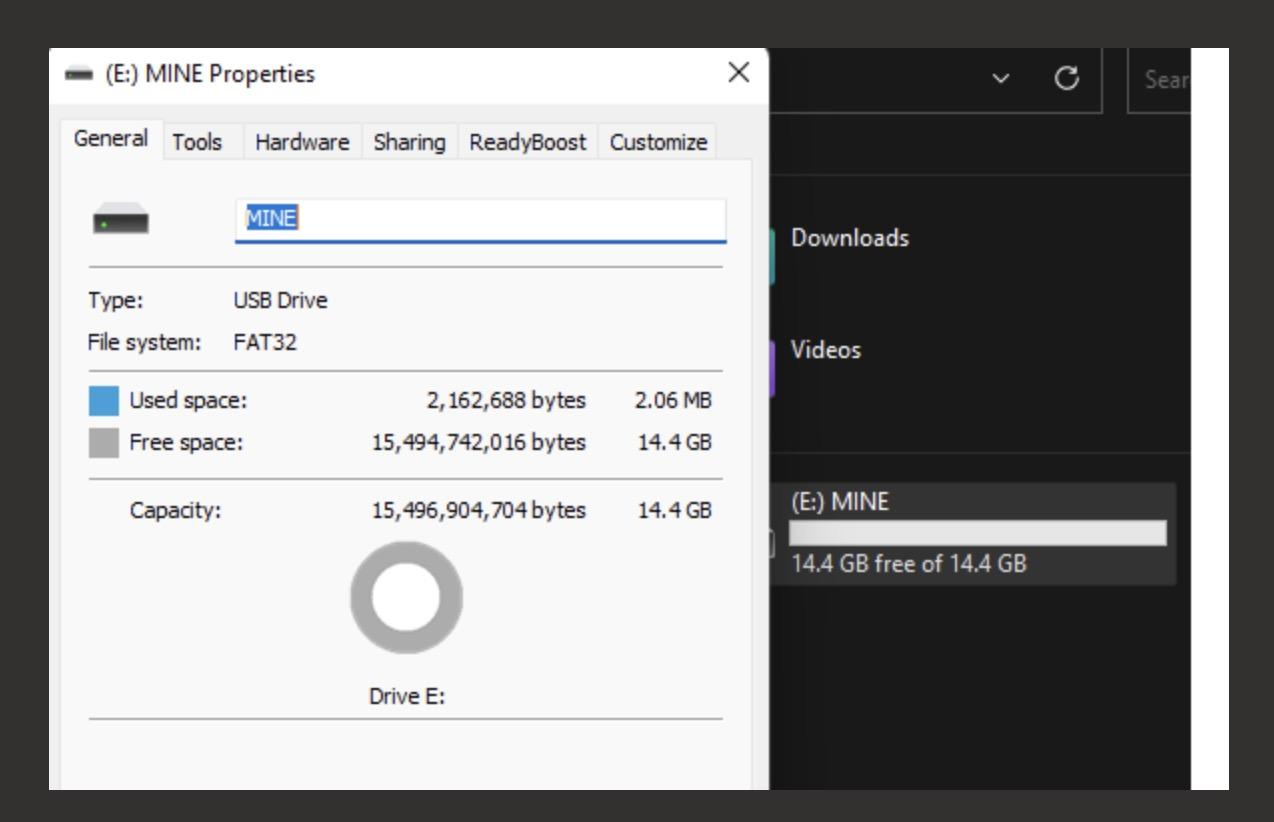
Task: Click the drive icon beside the label field
Action: click(x=120, y=220)
